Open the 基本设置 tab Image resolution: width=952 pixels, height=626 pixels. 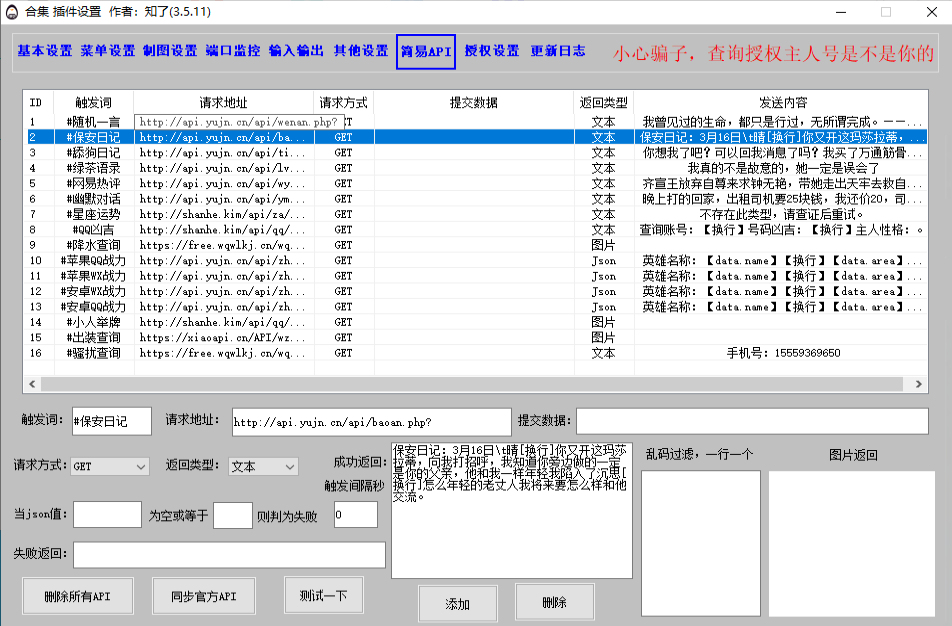(45, 51)
